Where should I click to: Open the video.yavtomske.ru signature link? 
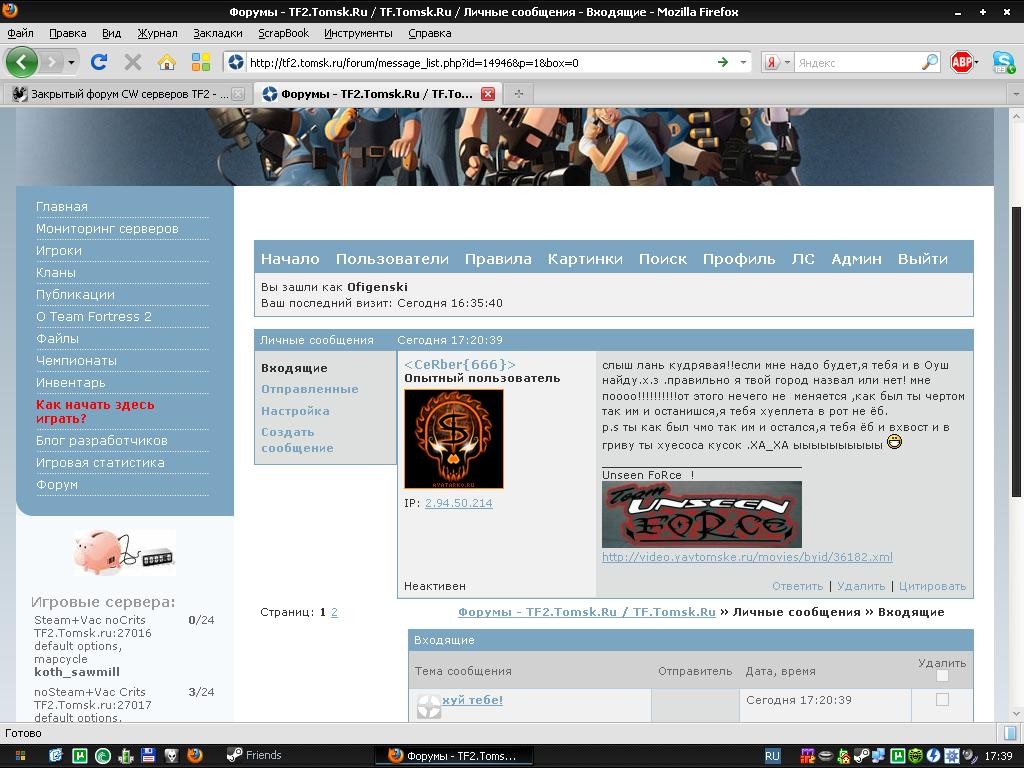pos(747,557)
